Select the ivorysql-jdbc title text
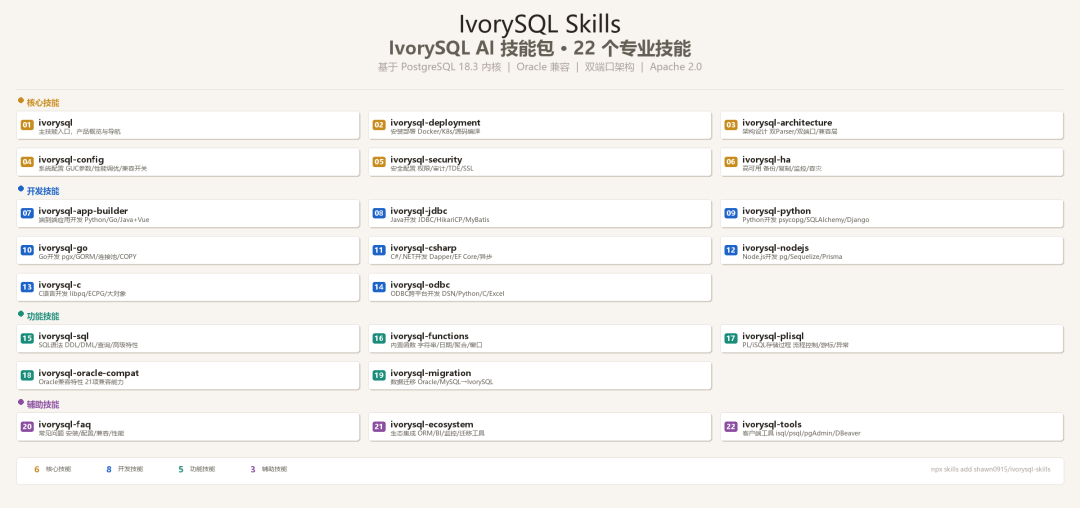This screenshot has width=1080, height=508. pos(419,211)
